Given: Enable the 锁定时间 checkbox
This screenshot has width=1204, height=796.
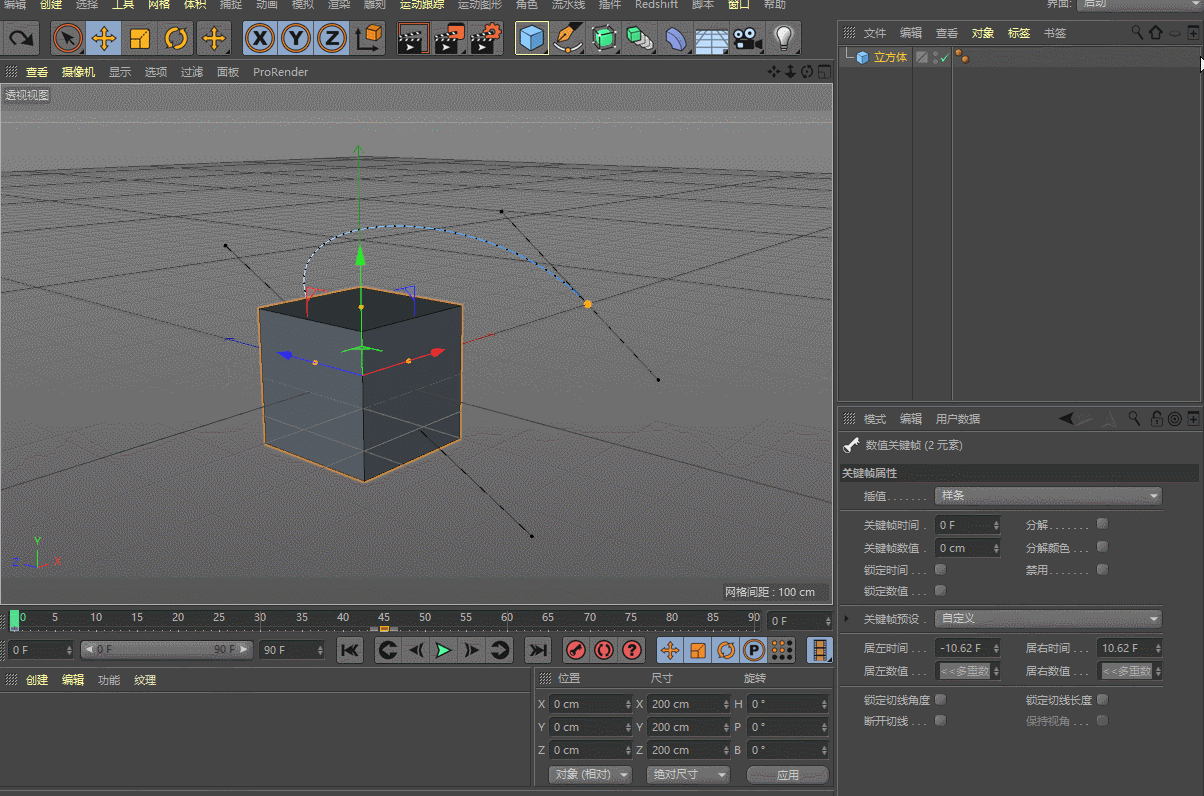Looking at the screenshot, I should click(938, 569).
